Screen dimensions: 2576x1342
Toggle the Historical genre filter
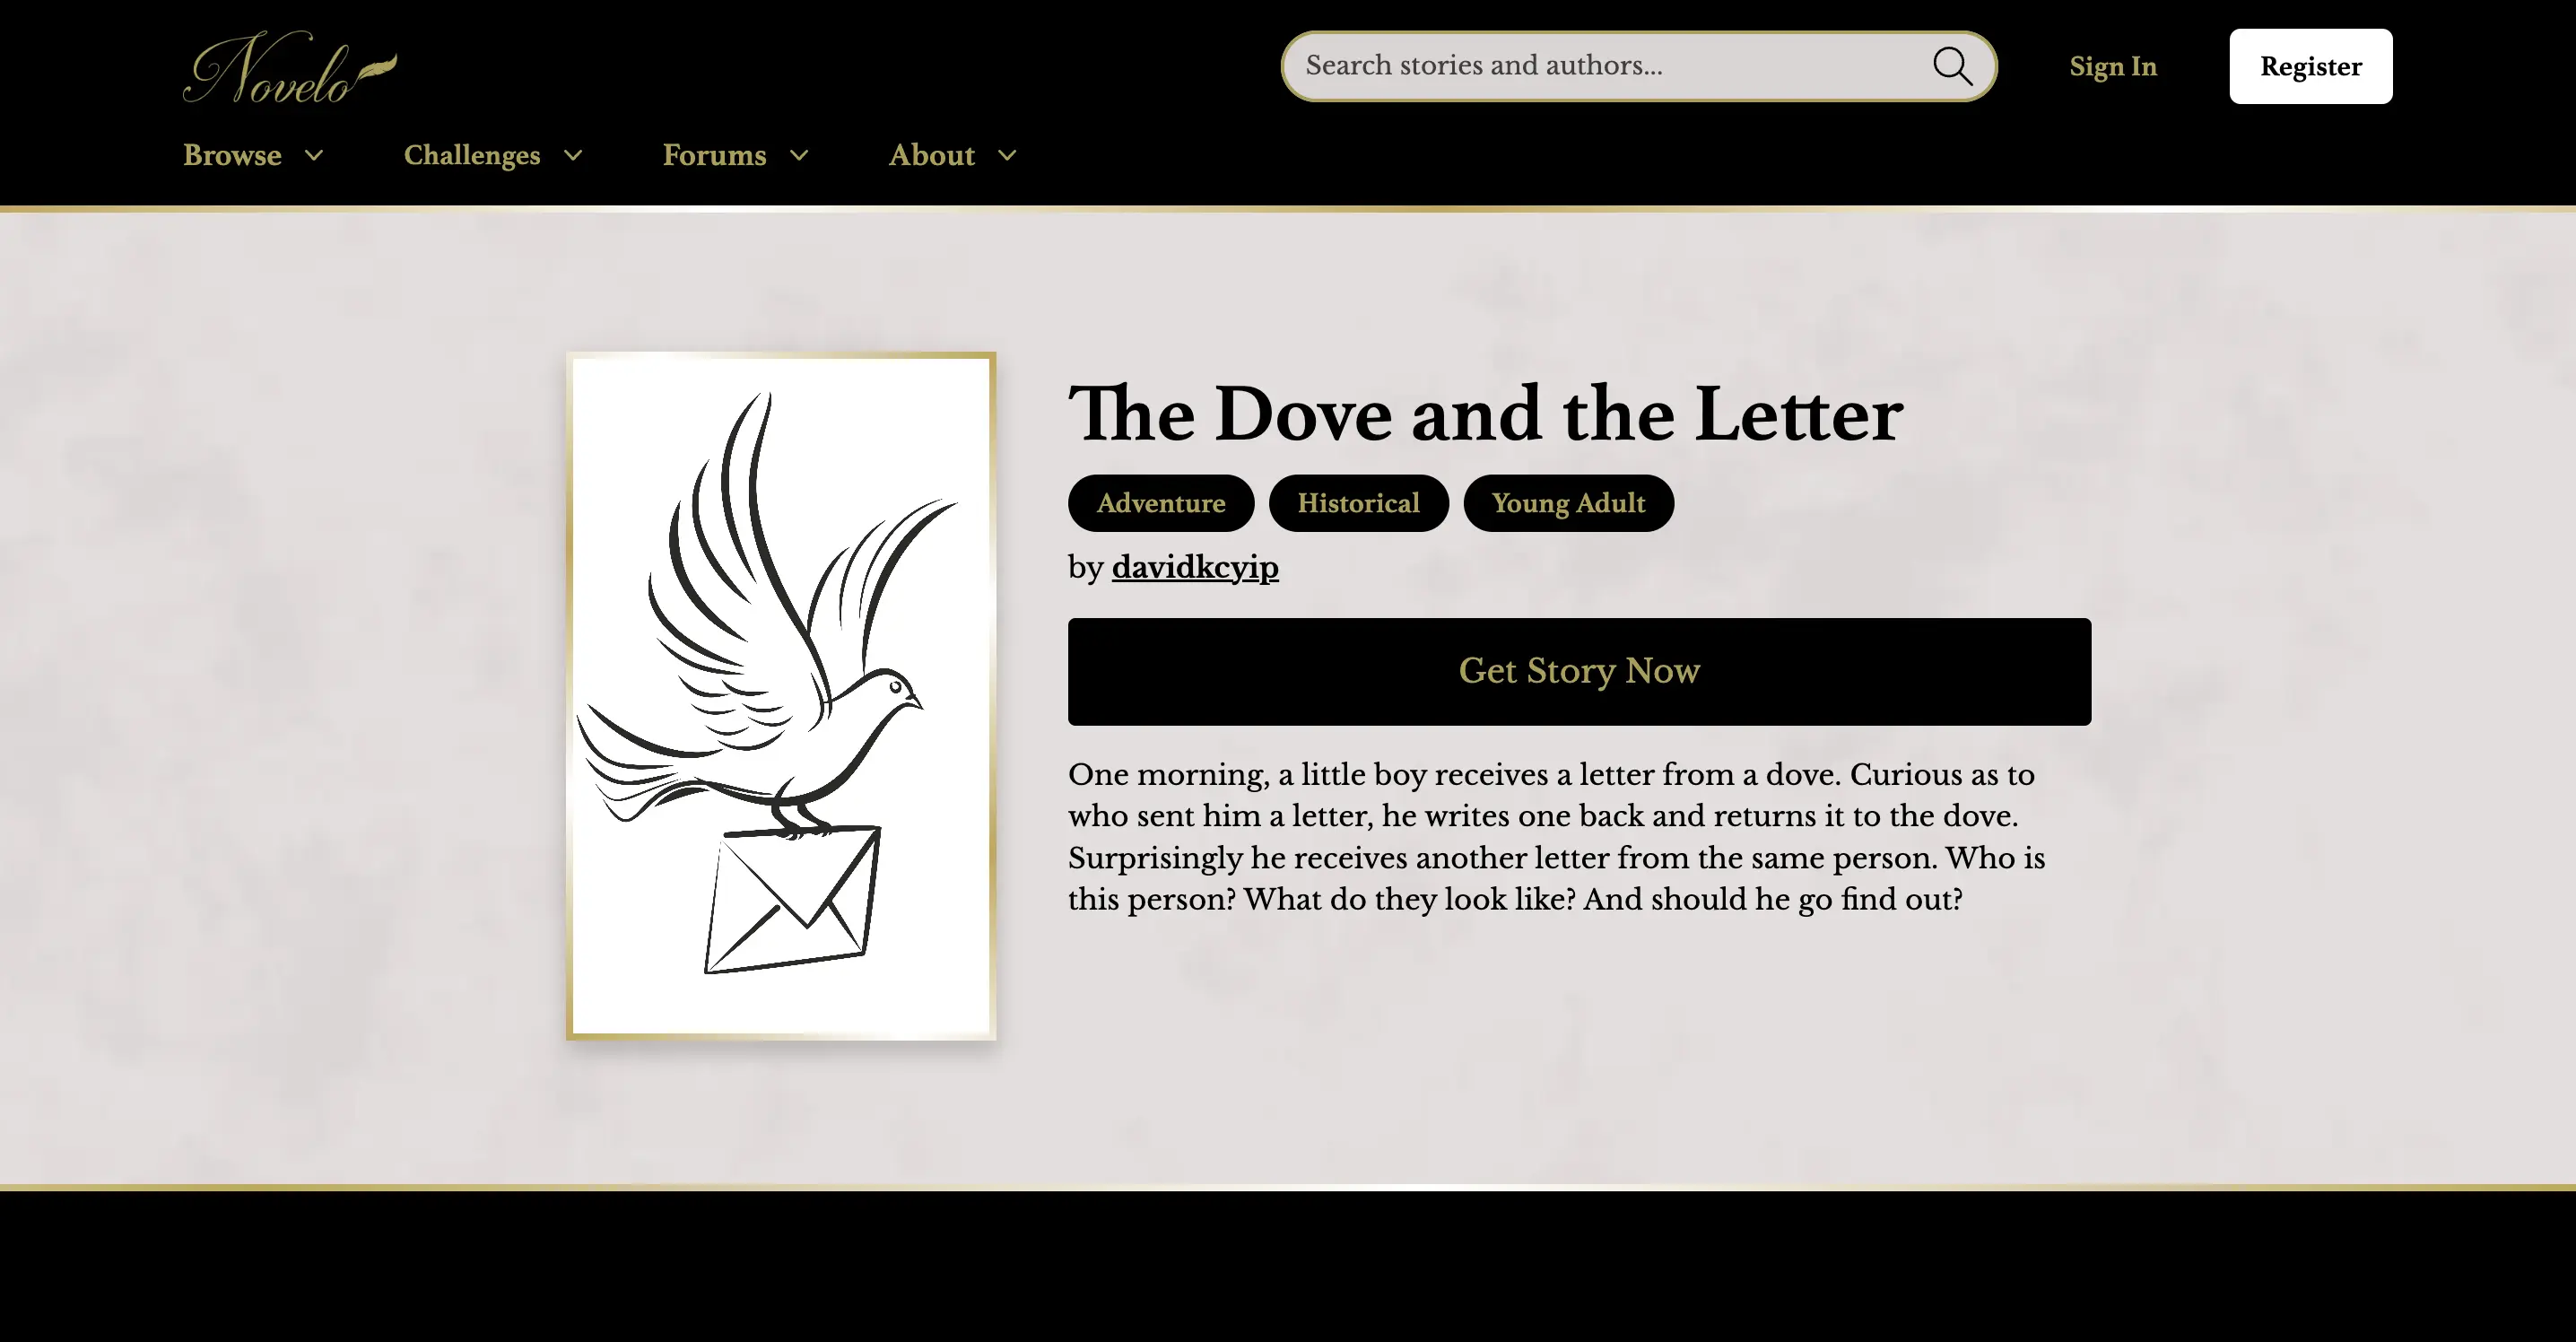[x=1358, y=501]
